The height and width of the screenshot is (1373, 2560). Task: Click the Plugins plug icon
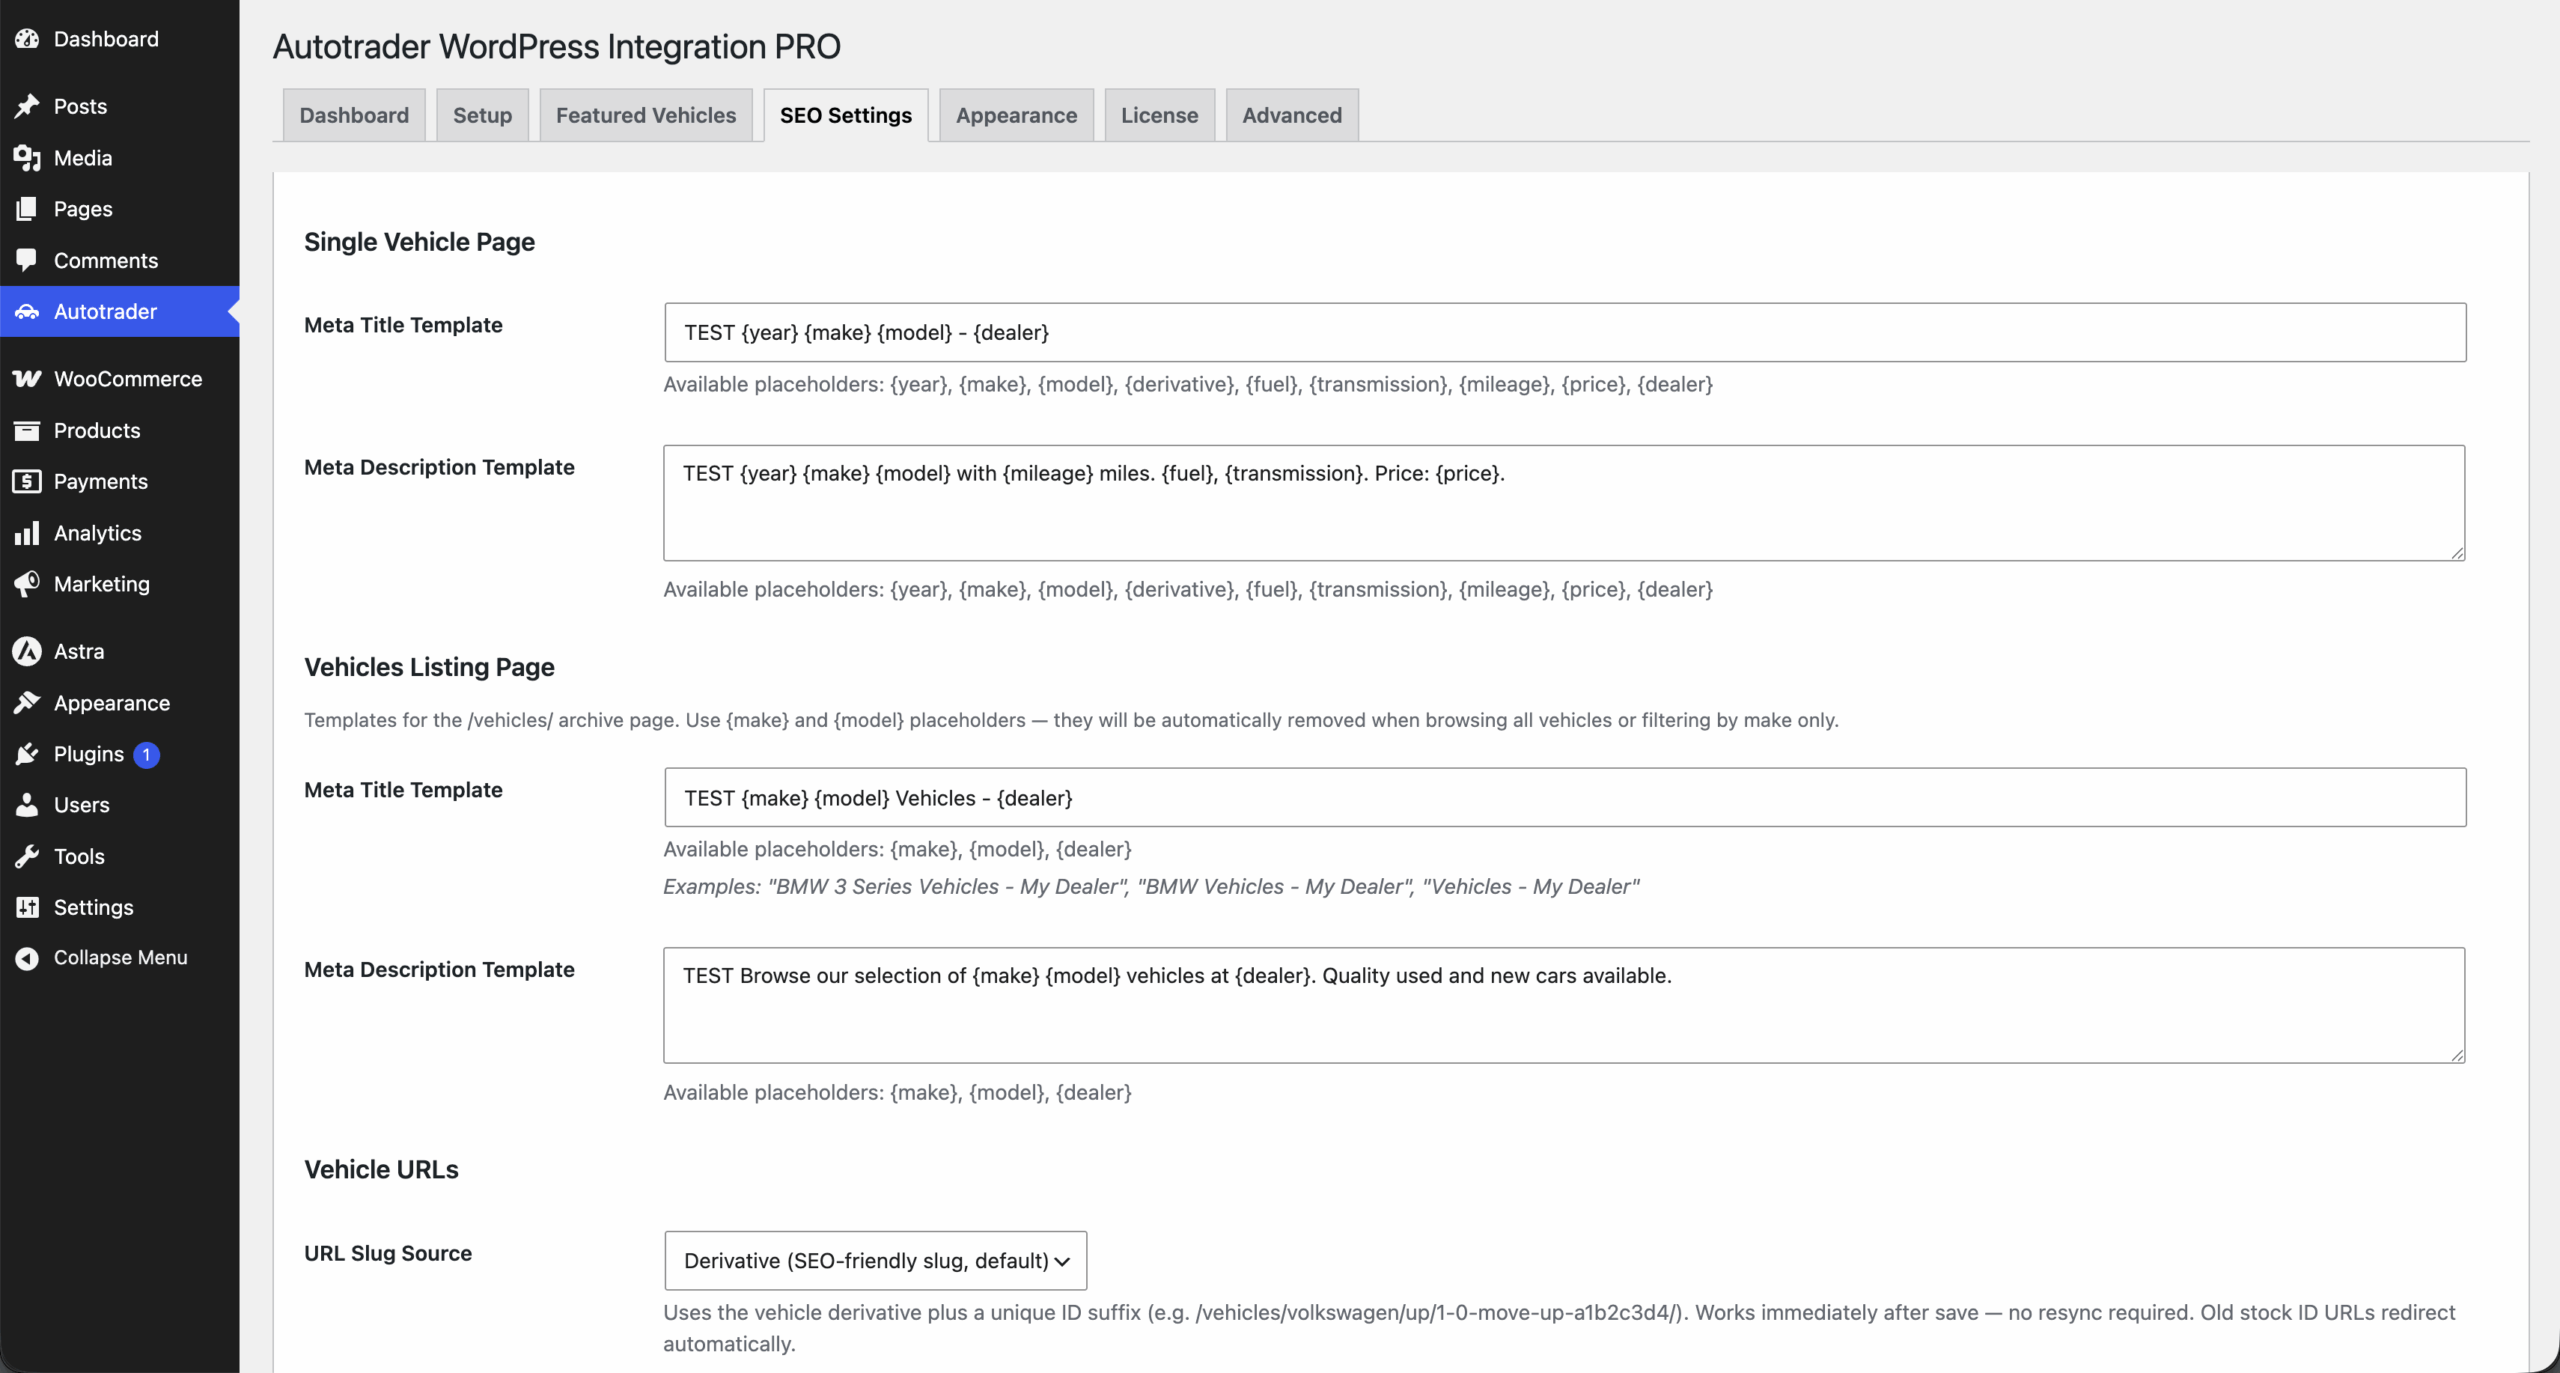tap(27, 754)
